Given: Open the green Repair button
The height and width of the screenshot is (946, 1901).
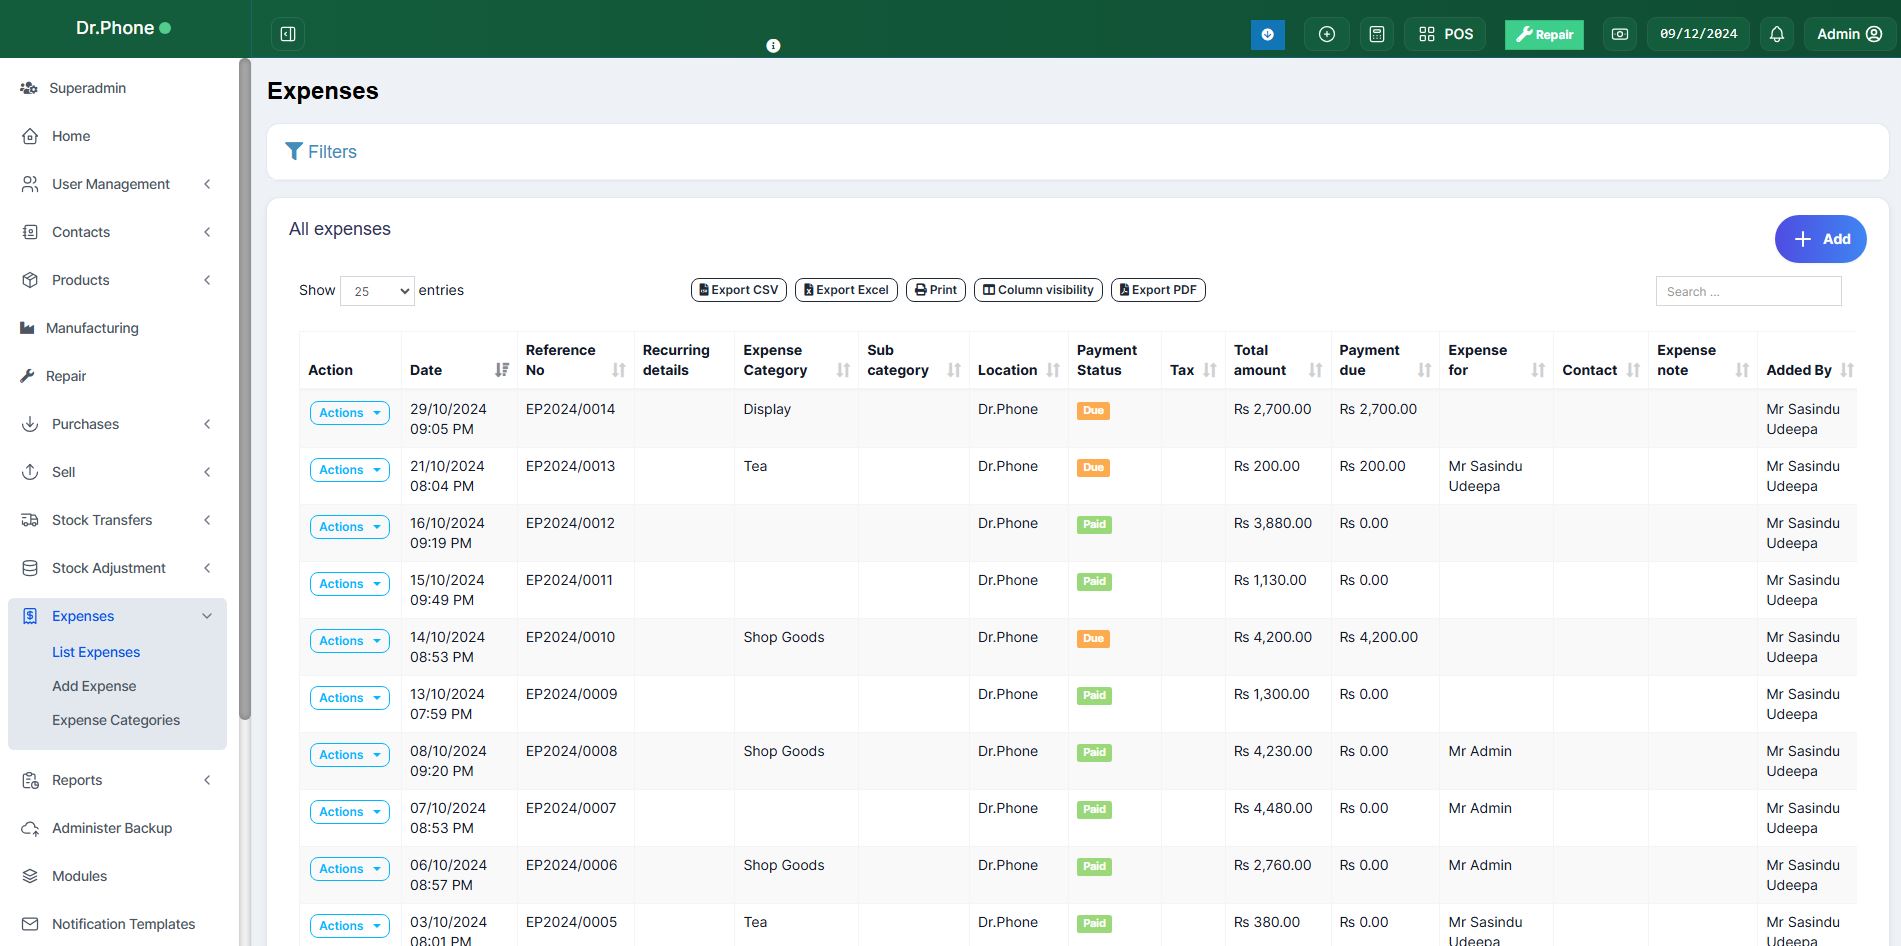Looking at the screenshot, I should pos(1543,34).
